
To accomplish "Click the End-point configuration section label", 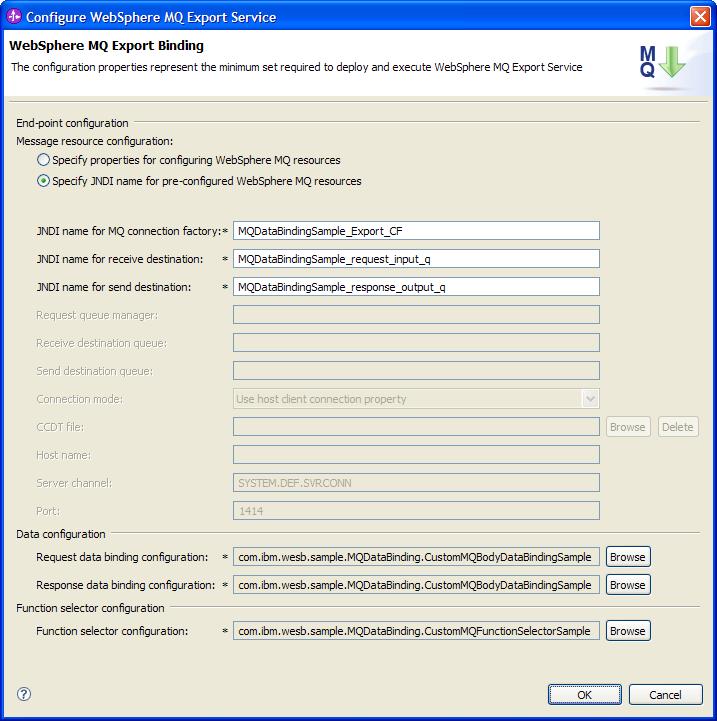I will (x=72, y=123).
